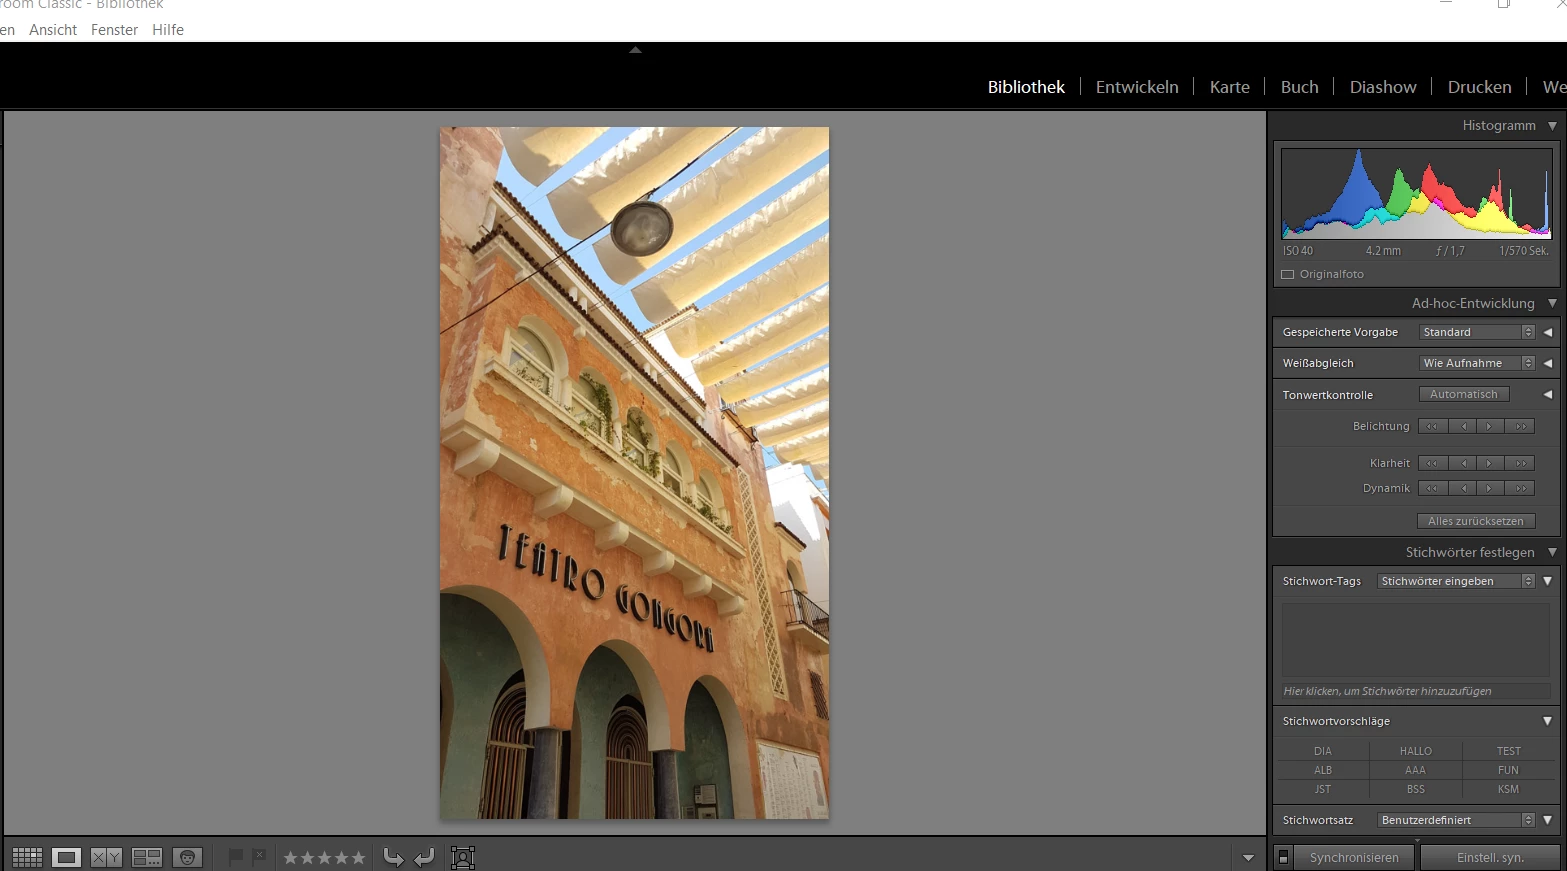Collapse Ad-hoc-Entwicklung panel

1552,303
